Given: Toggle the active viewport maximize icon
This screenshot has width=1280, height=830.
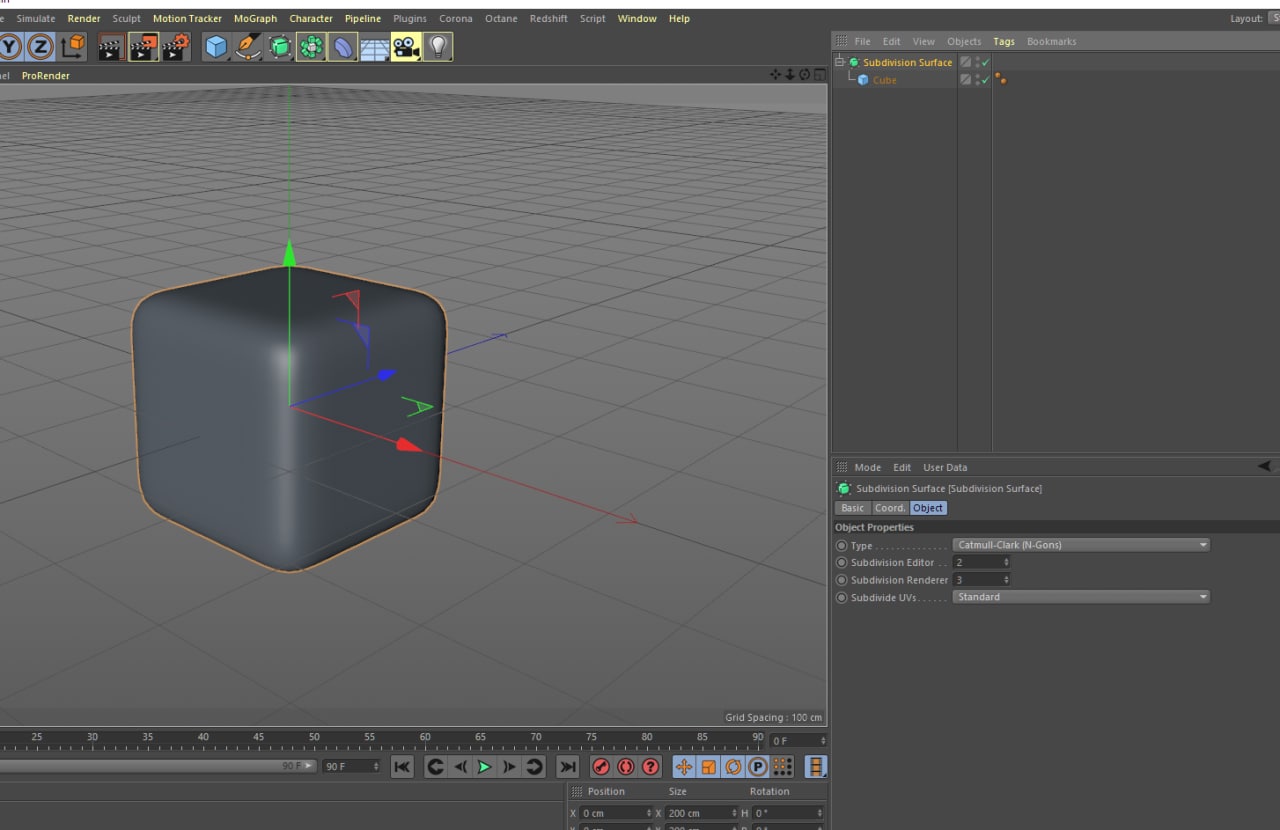Looking at the screenshot, I should (x=819, y=75).
